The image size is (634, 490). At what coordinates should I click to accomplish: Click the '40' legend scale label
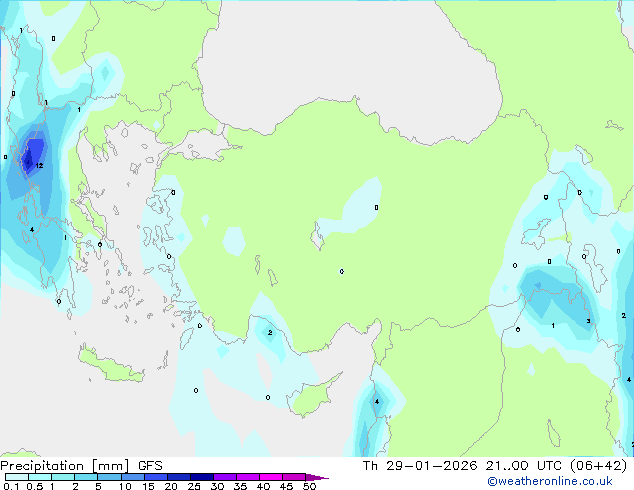click(x=263, y=486)
